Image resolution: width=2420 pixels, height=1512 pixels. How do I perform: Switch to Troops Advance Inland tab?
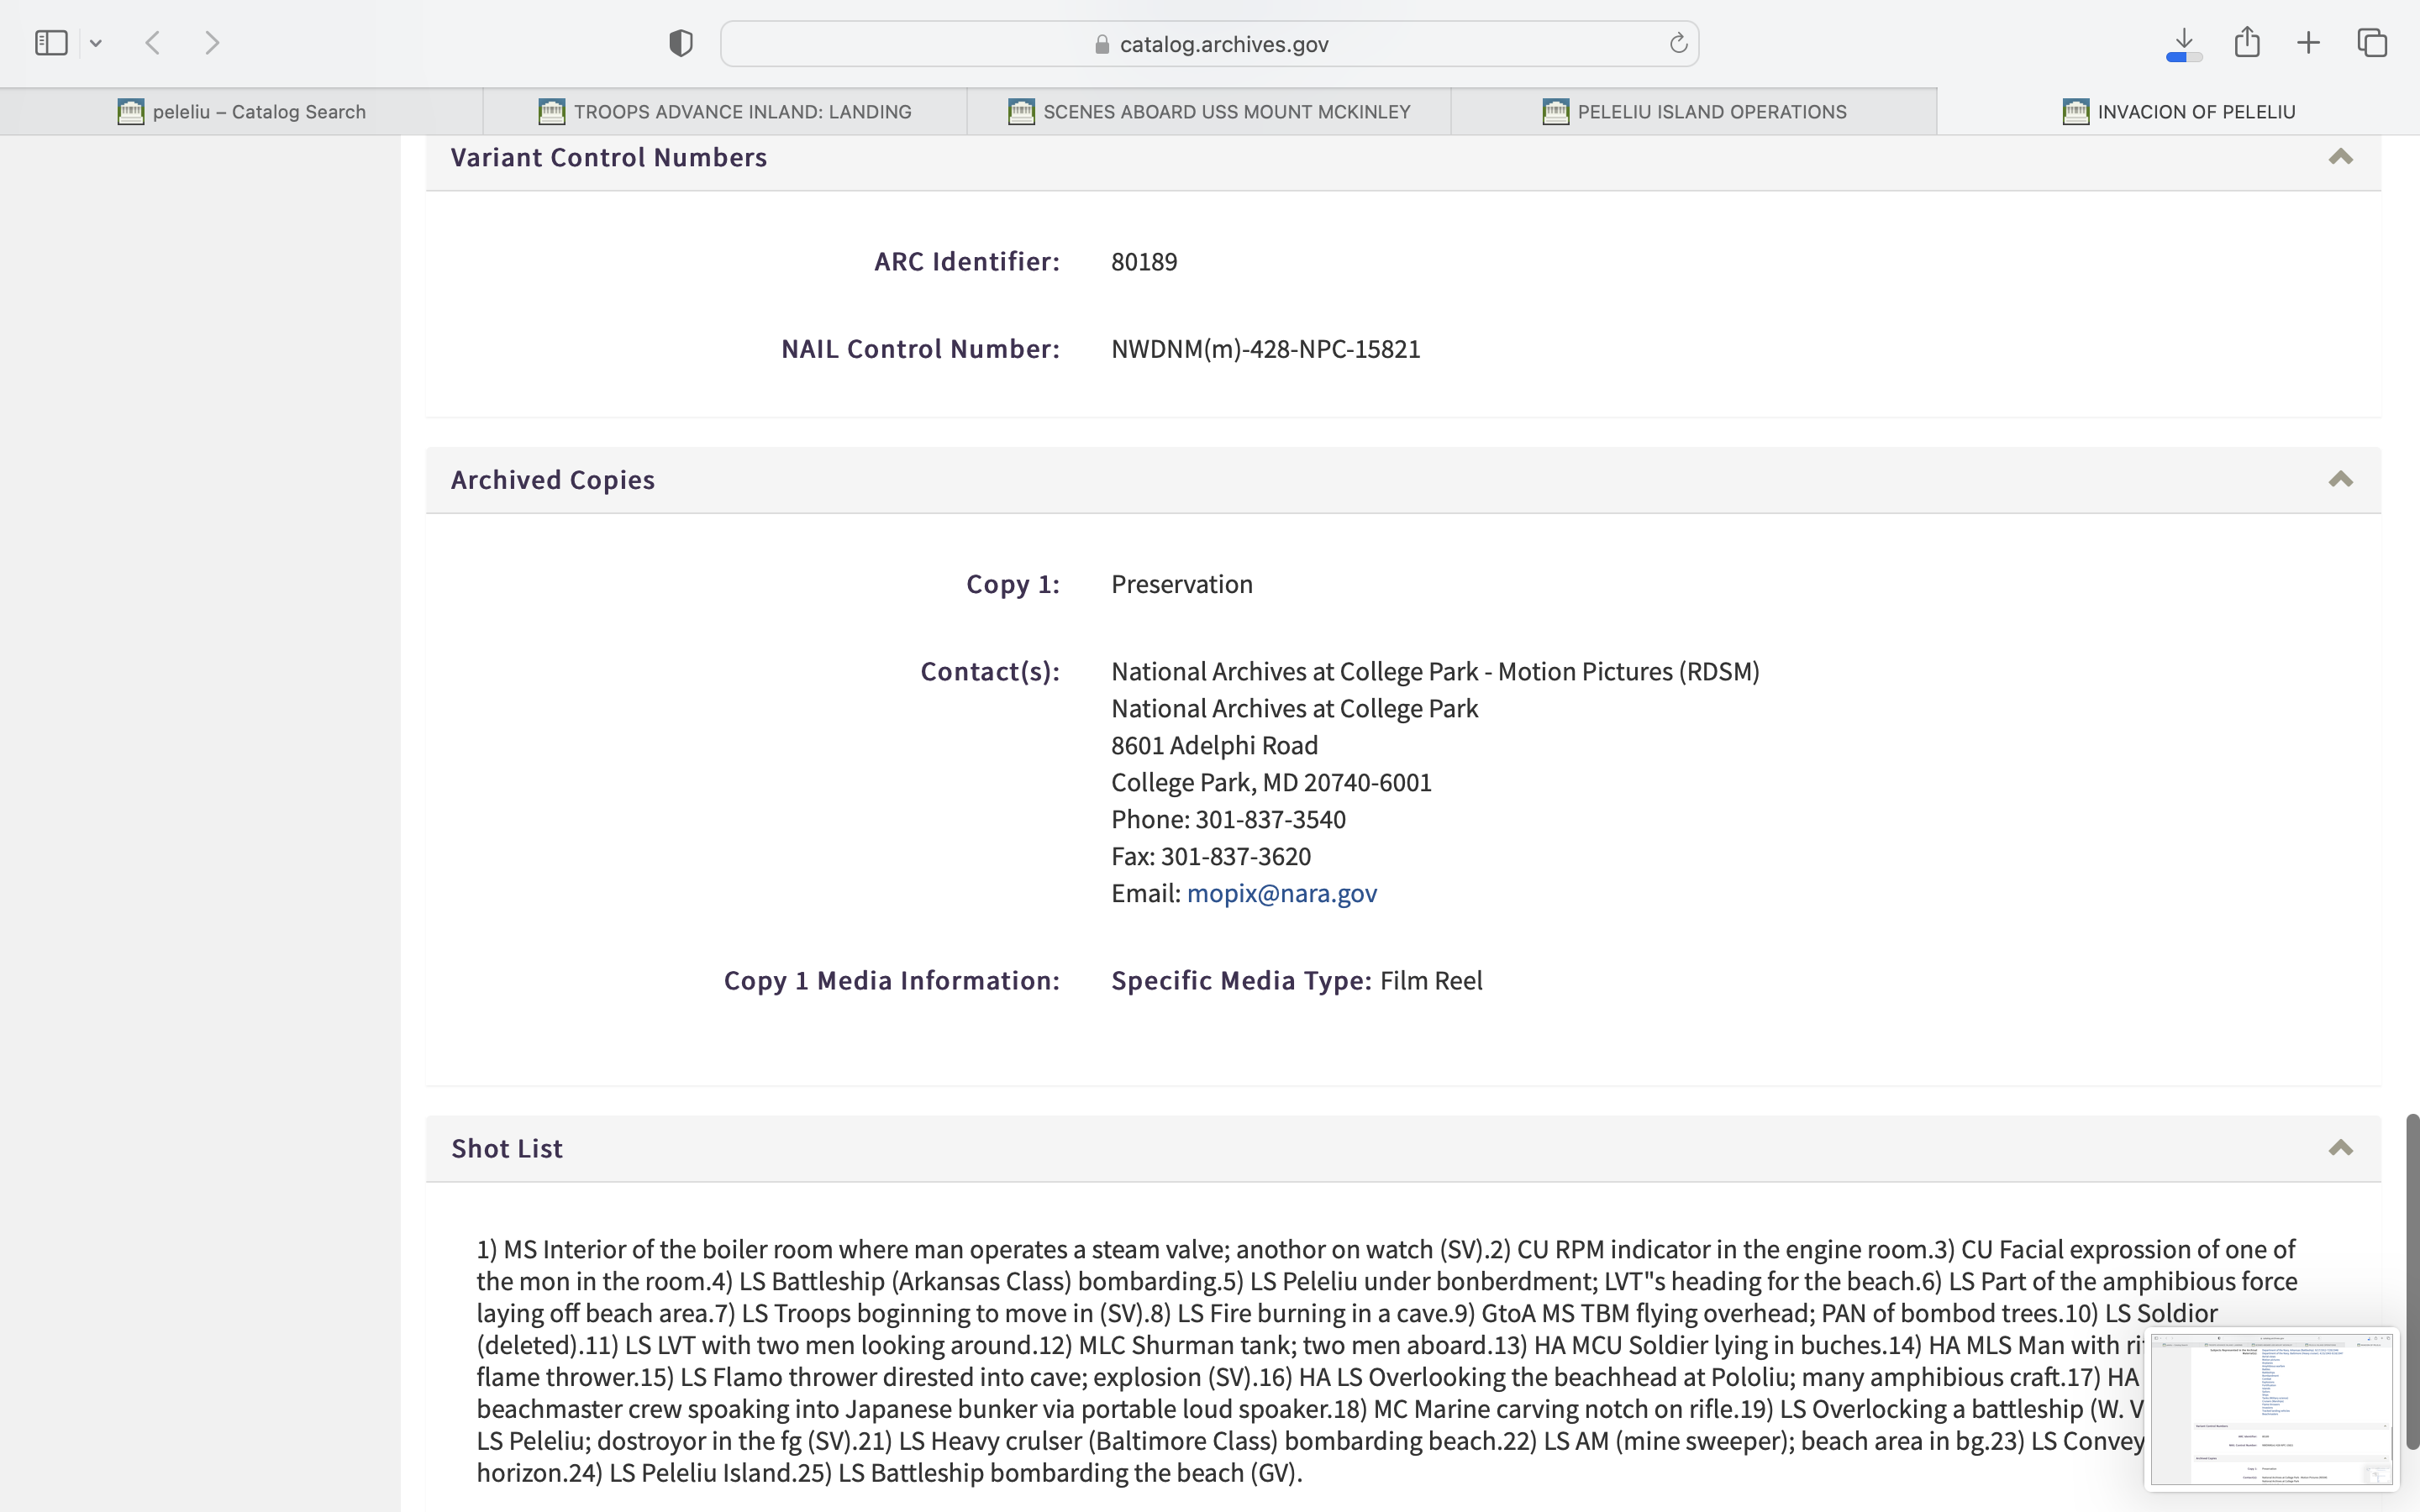click(725, 112)
